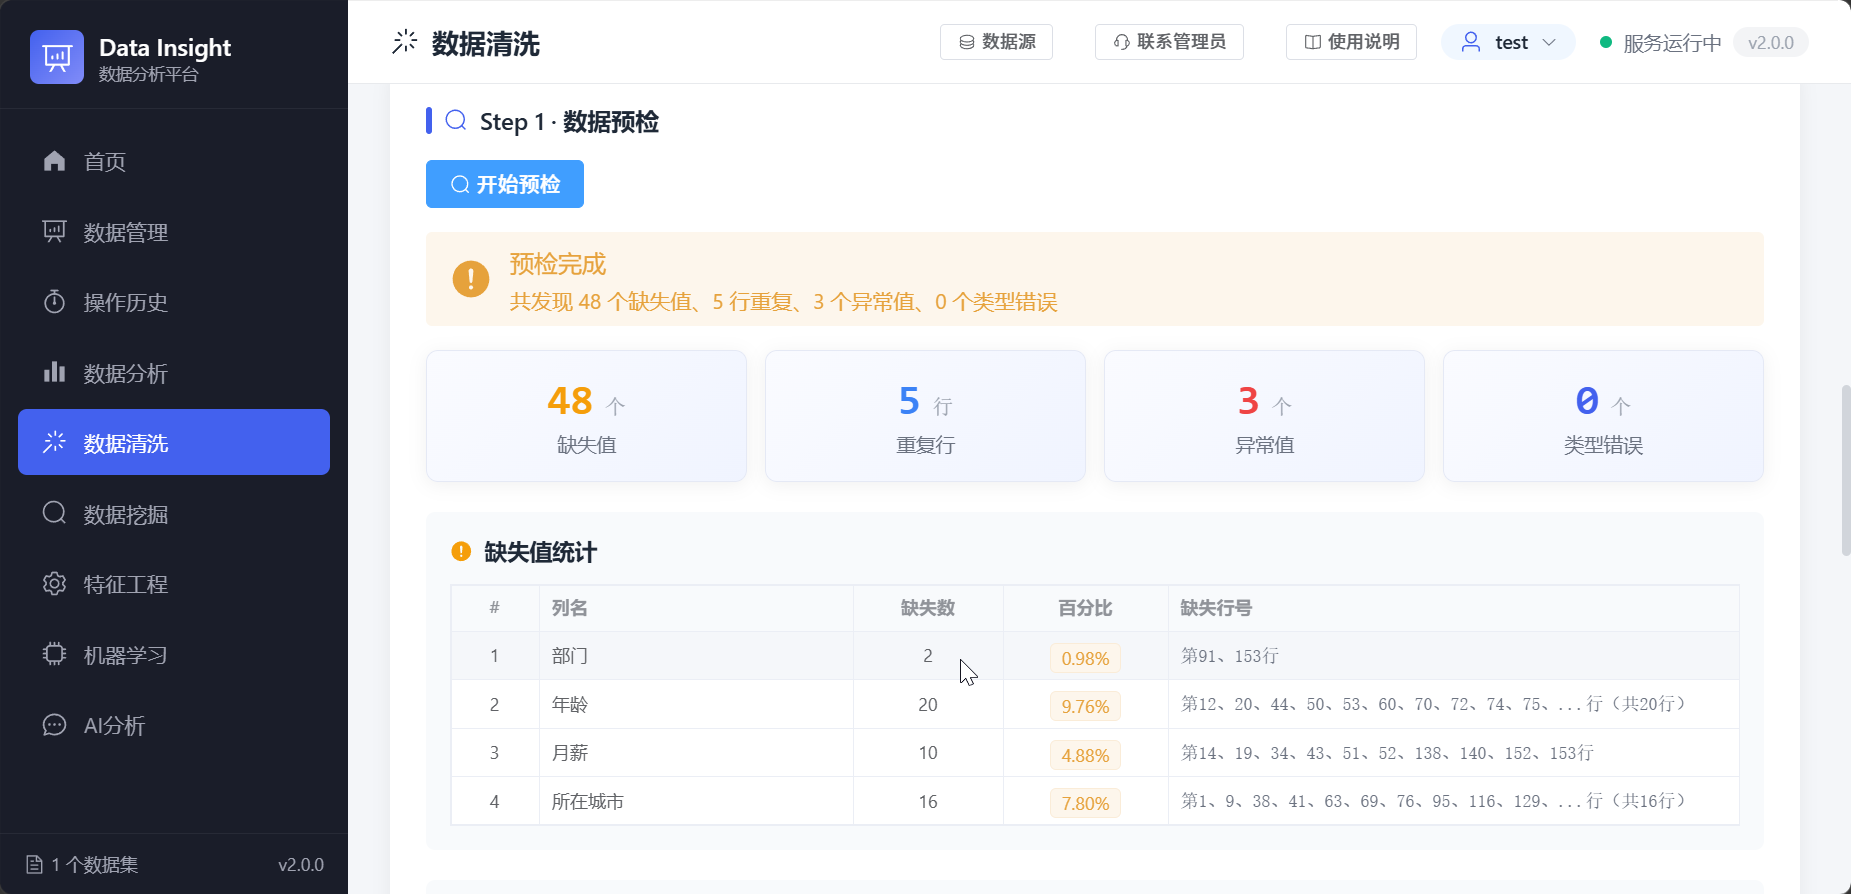Click the sidebar footer v2.0.0 text

pos(301,865)
